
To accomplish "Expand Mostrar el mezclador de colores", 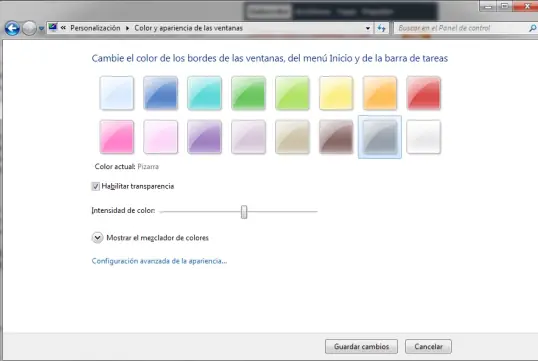I will tap(97, 237).
